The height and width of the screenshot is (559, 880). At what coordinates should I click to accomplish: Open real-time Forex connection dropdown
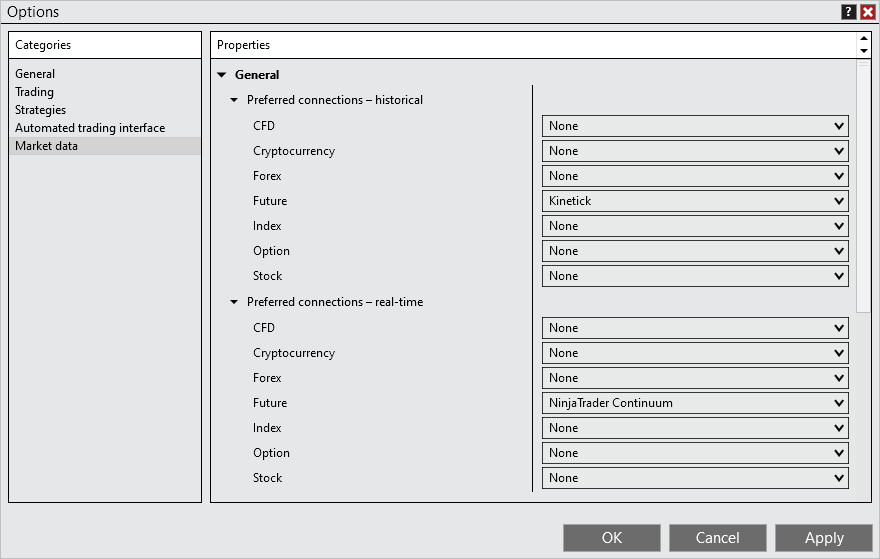tap(695, 378)
